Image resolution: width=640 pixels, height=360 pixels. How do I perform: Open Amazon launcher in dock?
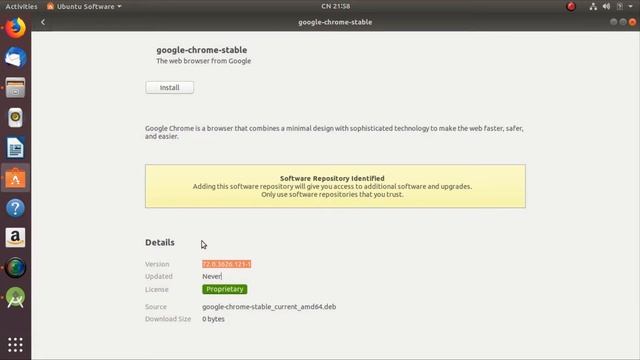(16, 238)
